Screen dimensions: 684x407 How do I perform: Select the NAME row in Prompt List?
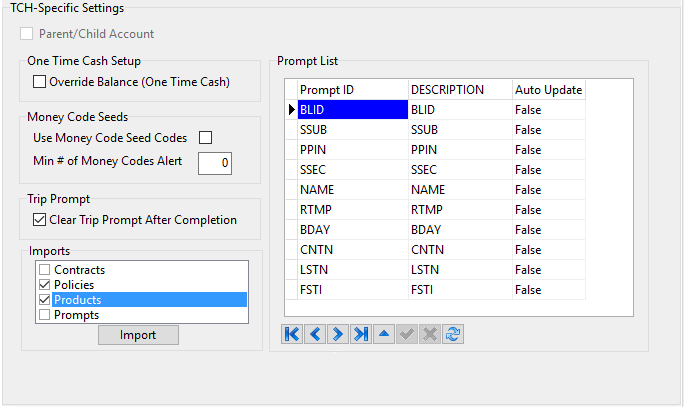click(351, 190)
